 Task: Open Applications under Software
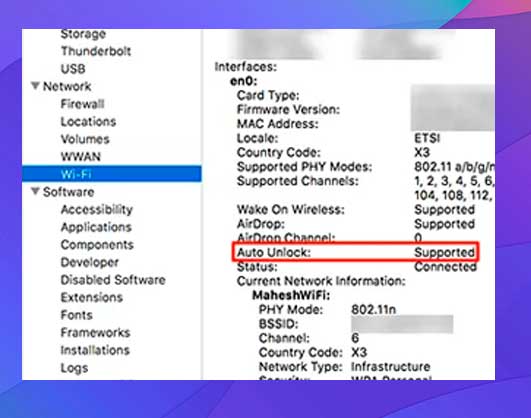pyautogui.click(x=96, y=227)
